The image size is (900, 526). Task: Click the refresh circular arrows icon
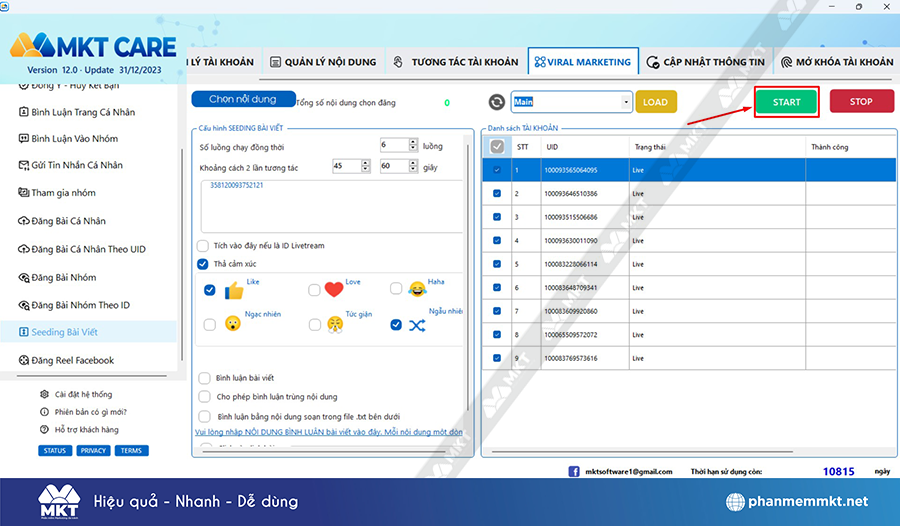496,102
